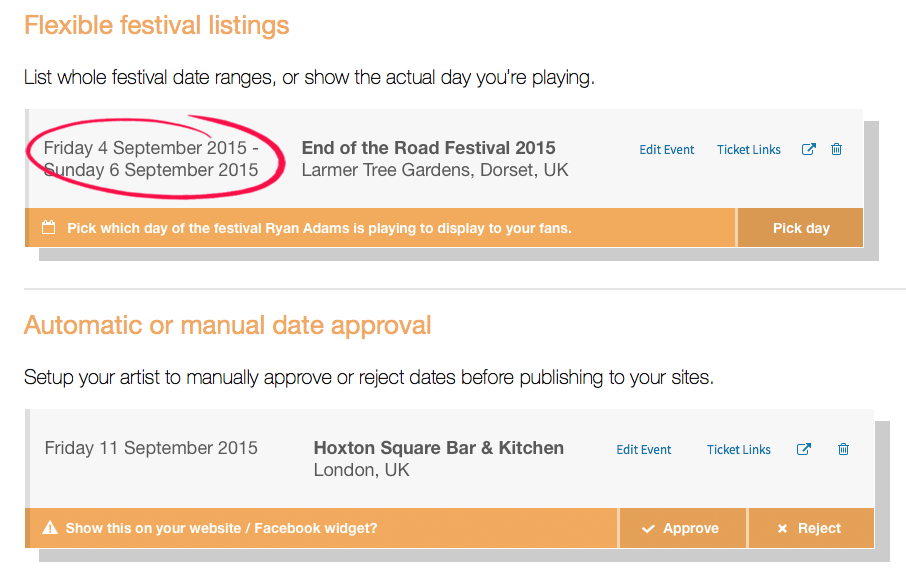Reject the Hoxton Square date
Viewport: 906px width, 572px height.
coord(811,528)
